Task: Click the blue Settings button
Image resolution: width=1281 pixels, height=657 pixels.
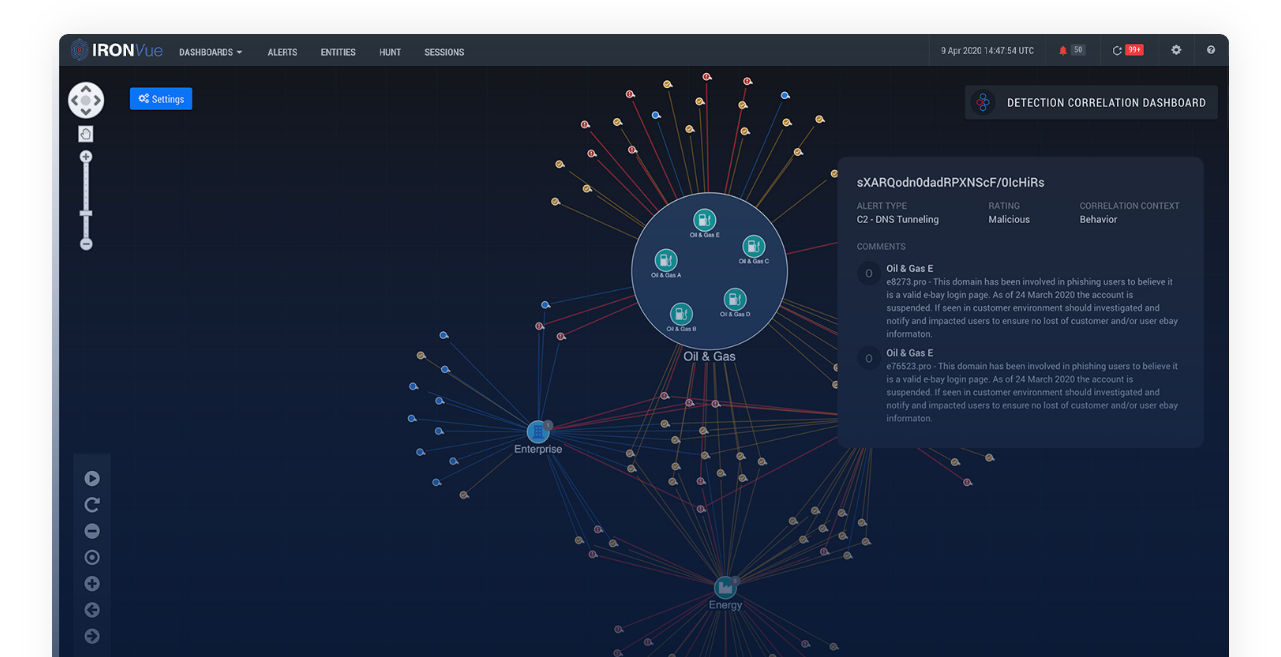Action: pyautogui.click(x=160, y=98)
